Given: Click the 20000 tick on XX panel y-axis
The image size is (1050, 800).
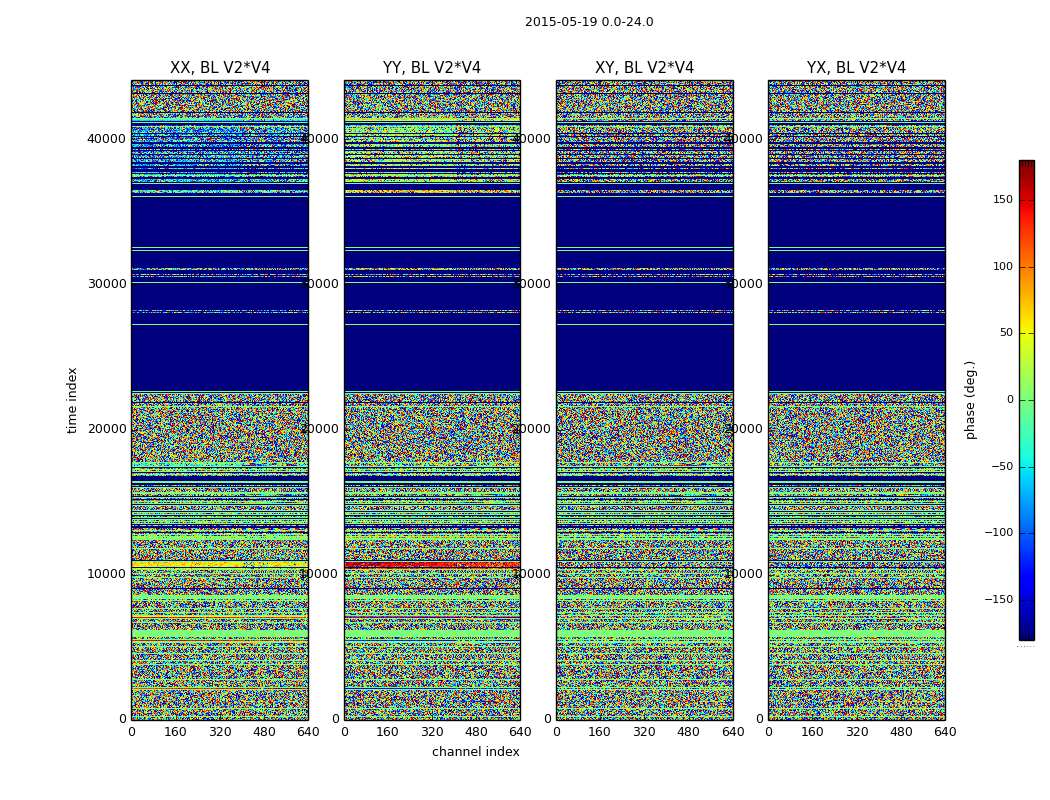Looking at the screenshot, I should pyautogui.click(x=106, y=428).
